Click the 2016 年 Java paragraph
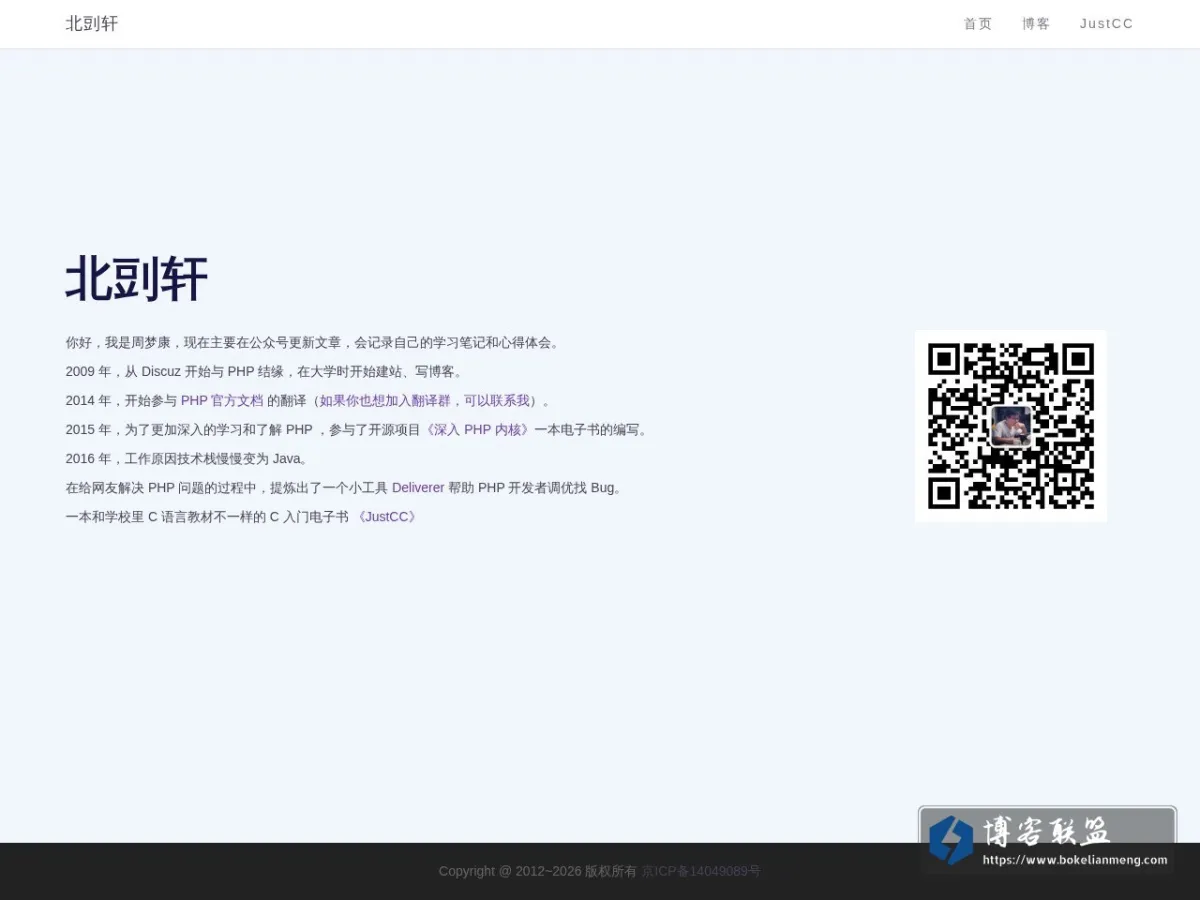Viewport: 1200px width, 900px height. 189,459
